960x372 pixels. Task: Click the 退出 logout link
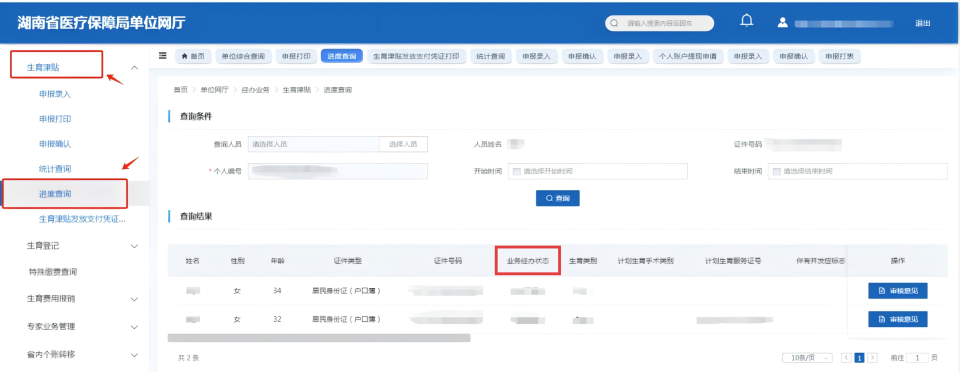(923, 23)
